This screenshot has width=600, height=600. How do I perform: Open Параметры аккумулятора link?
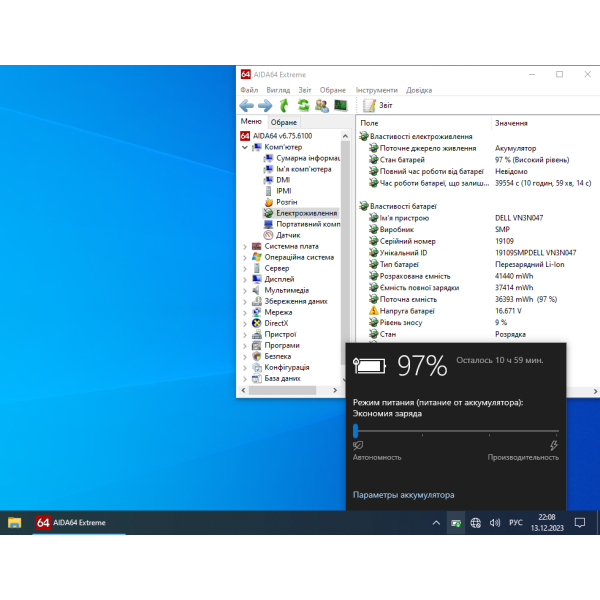pos(403,495)
